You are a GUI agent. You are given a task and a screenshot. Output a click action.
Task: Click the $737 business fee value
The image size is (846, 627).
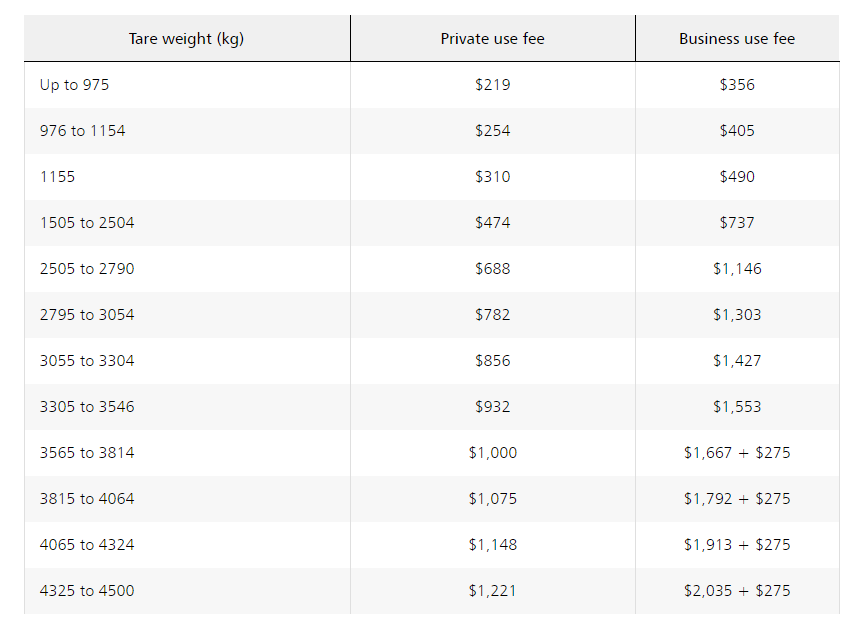click(x=737, y=223)
